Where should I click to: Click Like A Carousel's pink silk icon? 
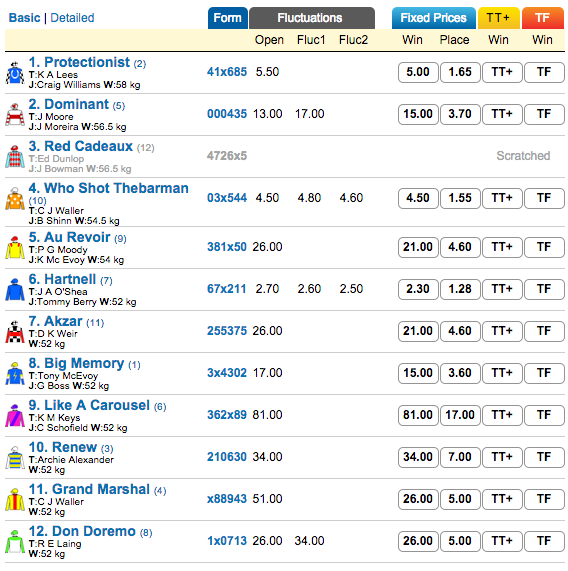coord(15,416)
